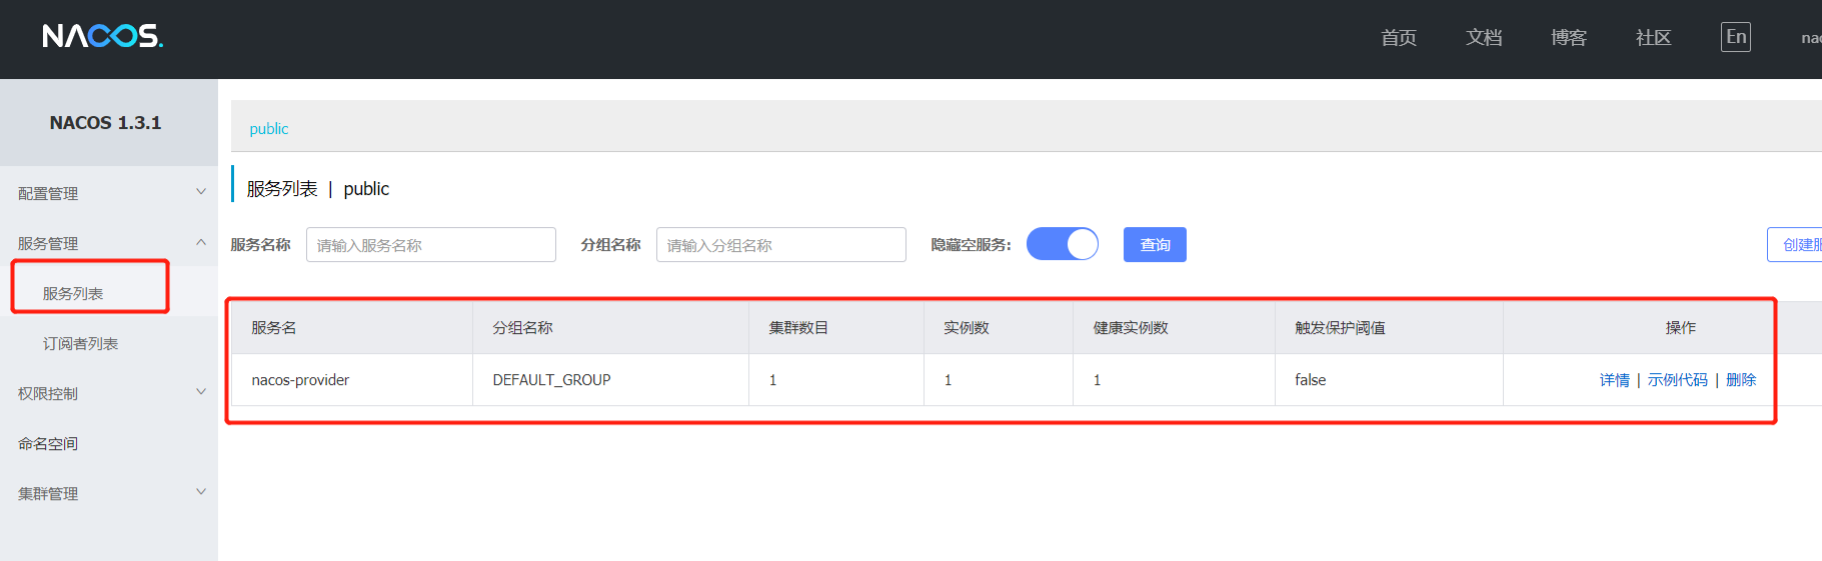Focus the 分组名称 input field

(x=781, y=245)
